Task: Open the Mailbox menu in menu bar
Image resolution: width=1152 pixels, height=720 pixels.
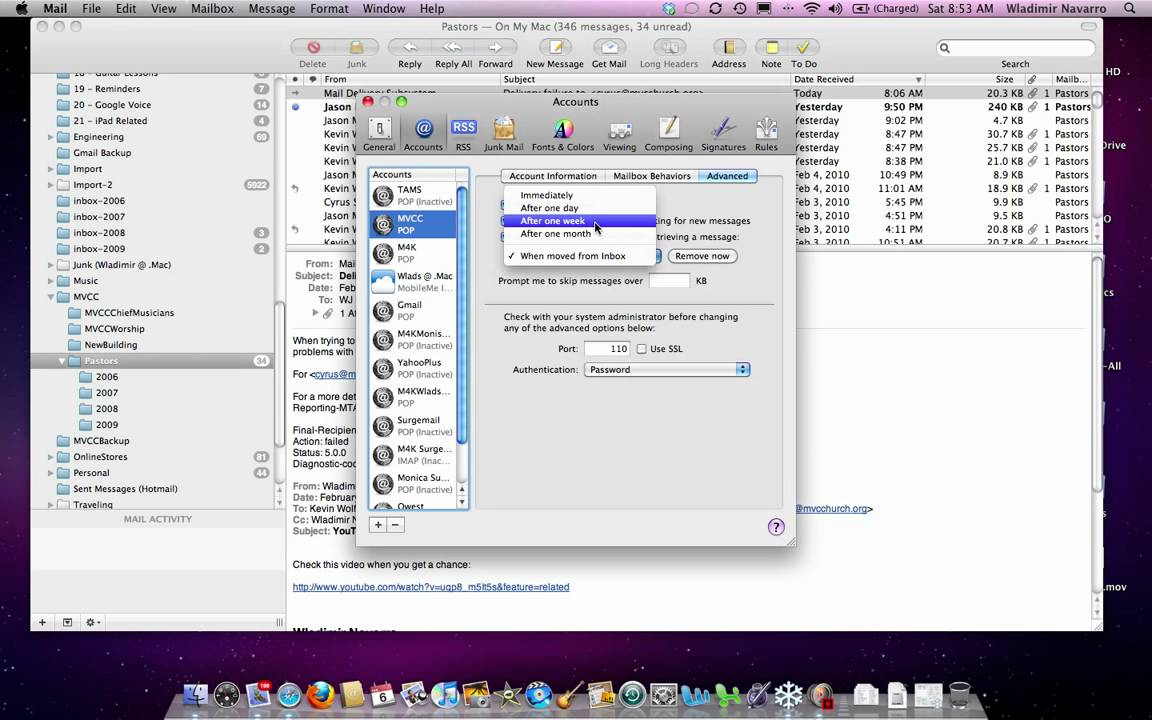Action: point(212,9)
